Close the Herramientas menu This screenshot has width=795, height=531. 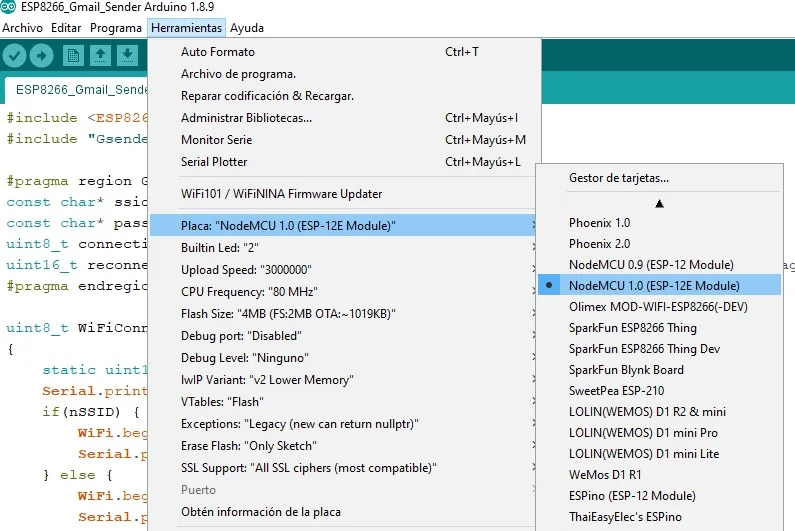(x=186, y=28)
